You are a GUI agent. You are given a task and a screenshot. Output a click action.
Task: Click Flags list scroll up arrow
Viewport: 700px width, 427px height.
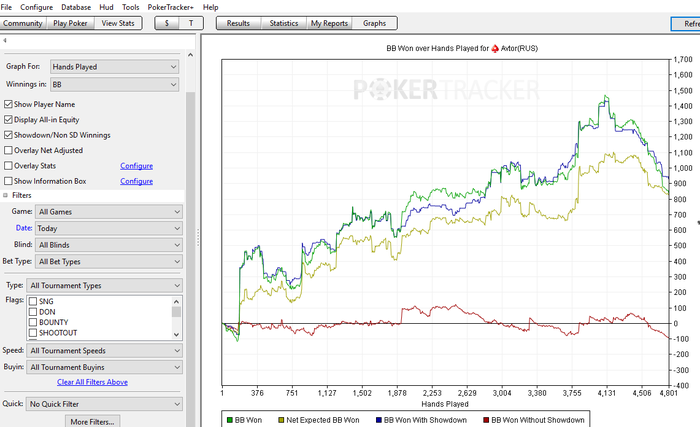(176, 301)
